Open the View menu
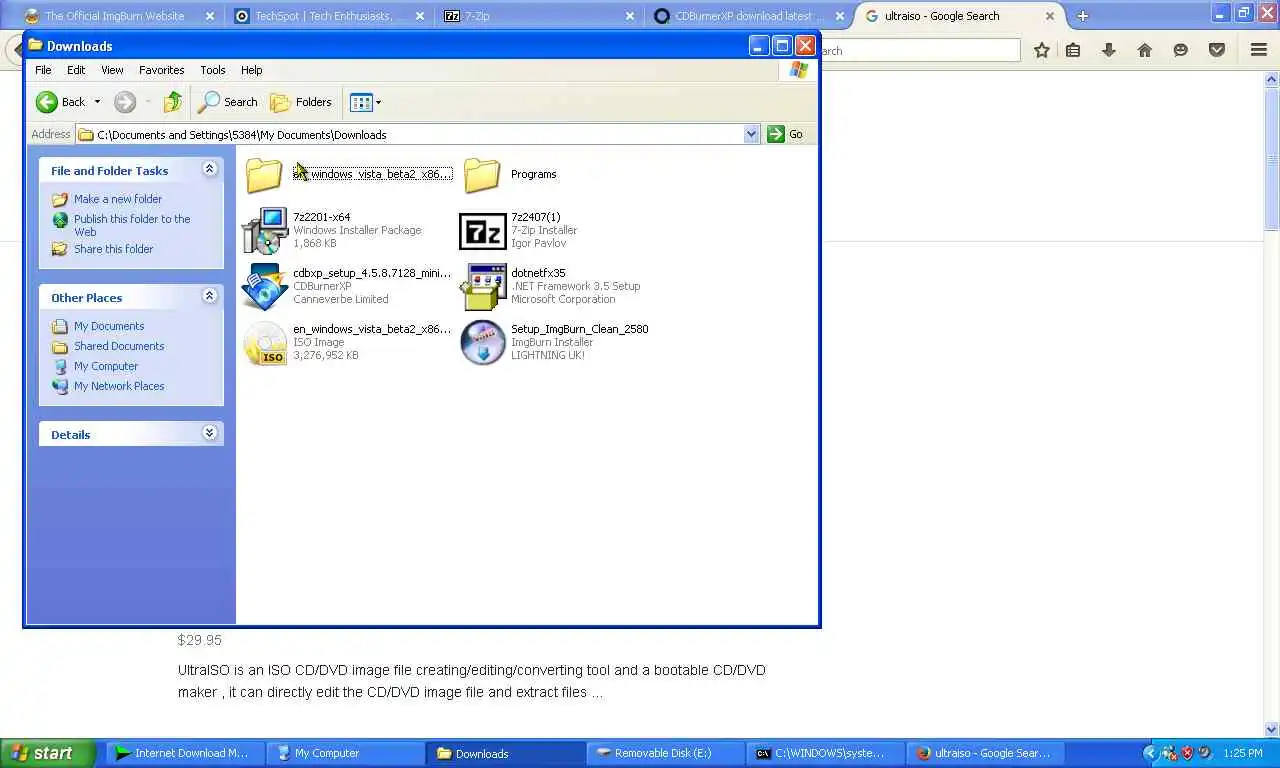 click(112, 70)
